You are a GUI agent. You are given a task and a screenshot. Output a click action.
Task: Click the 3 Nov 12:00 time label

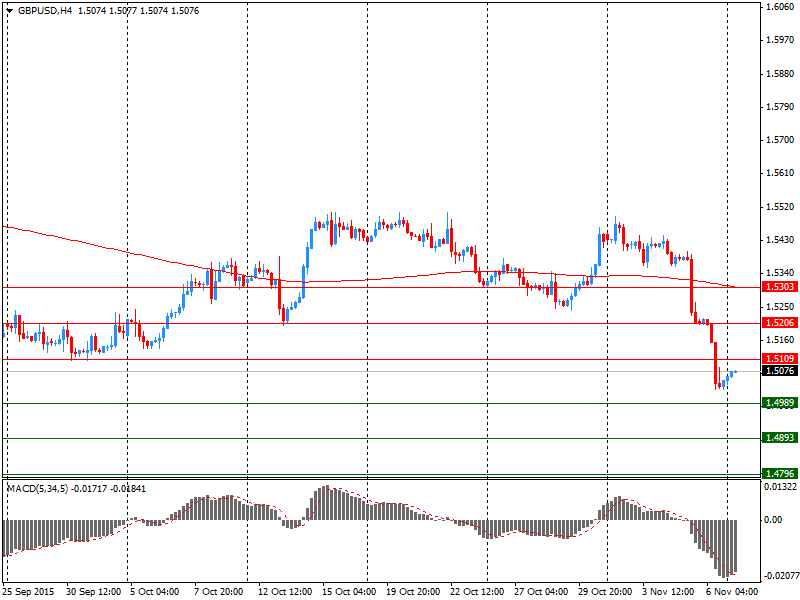pos(667,592)
